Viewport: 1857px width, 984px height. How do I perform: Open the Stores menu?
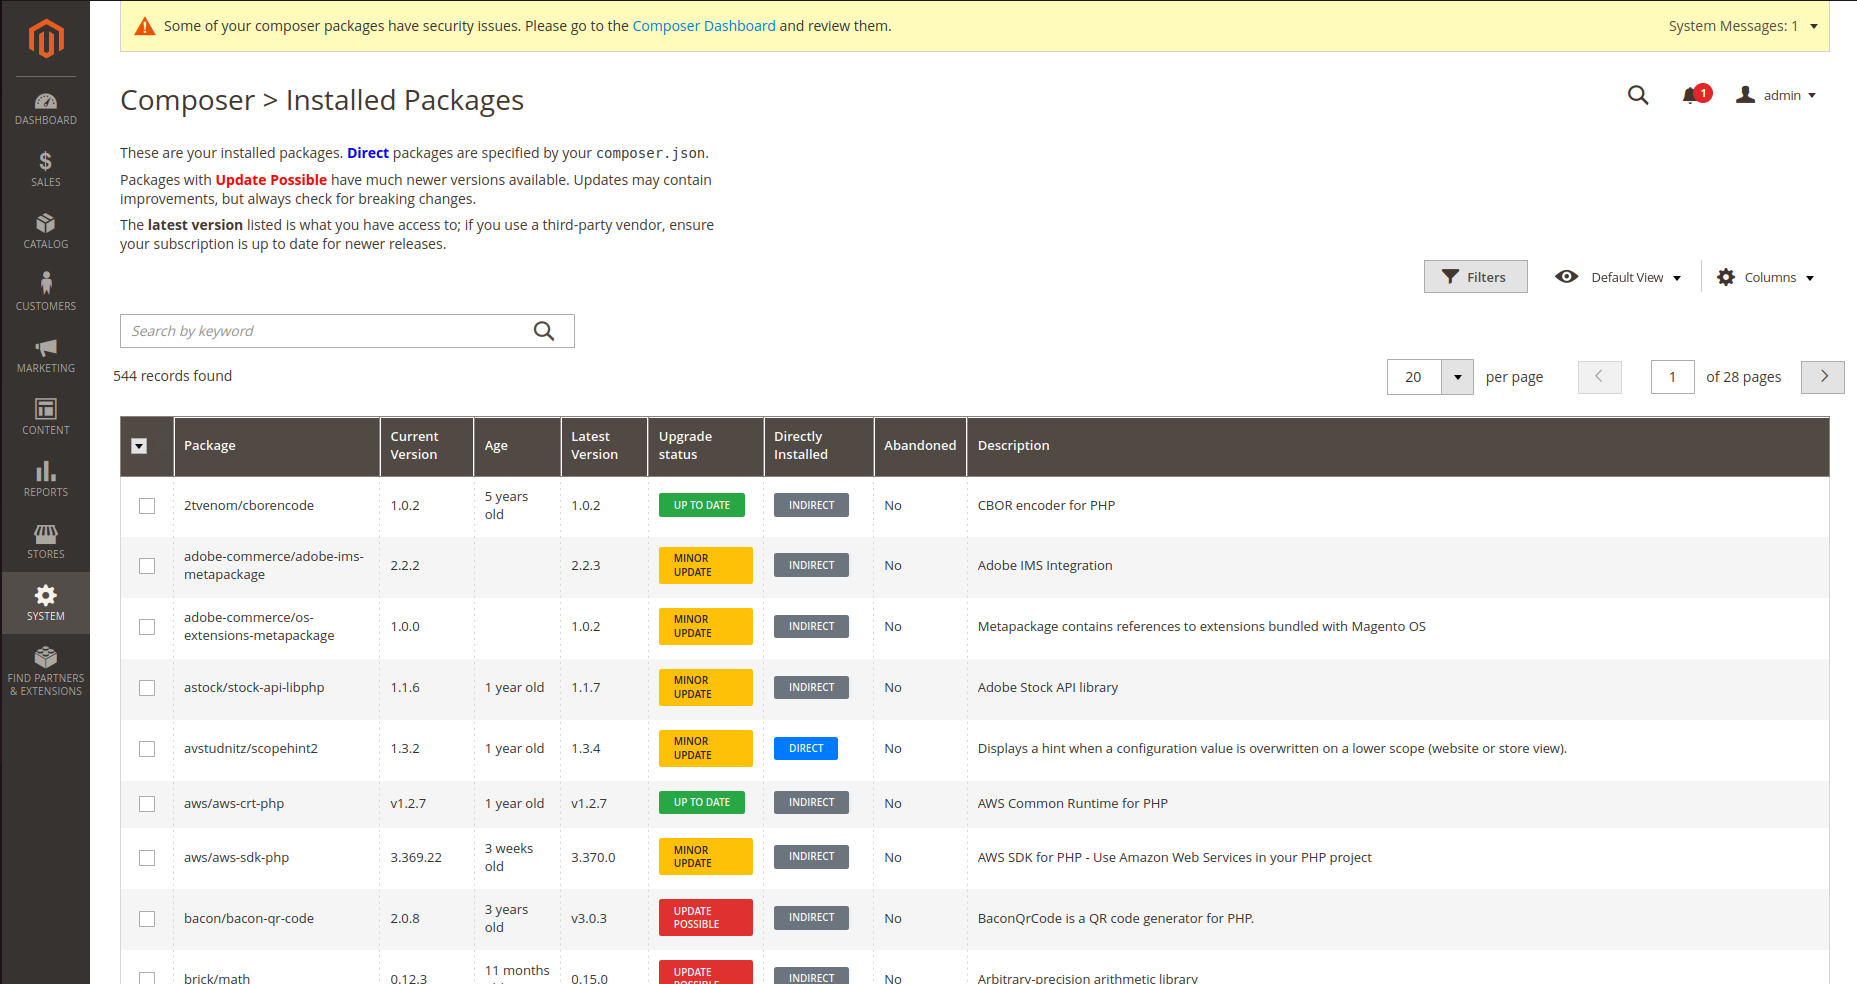[46, 542]
